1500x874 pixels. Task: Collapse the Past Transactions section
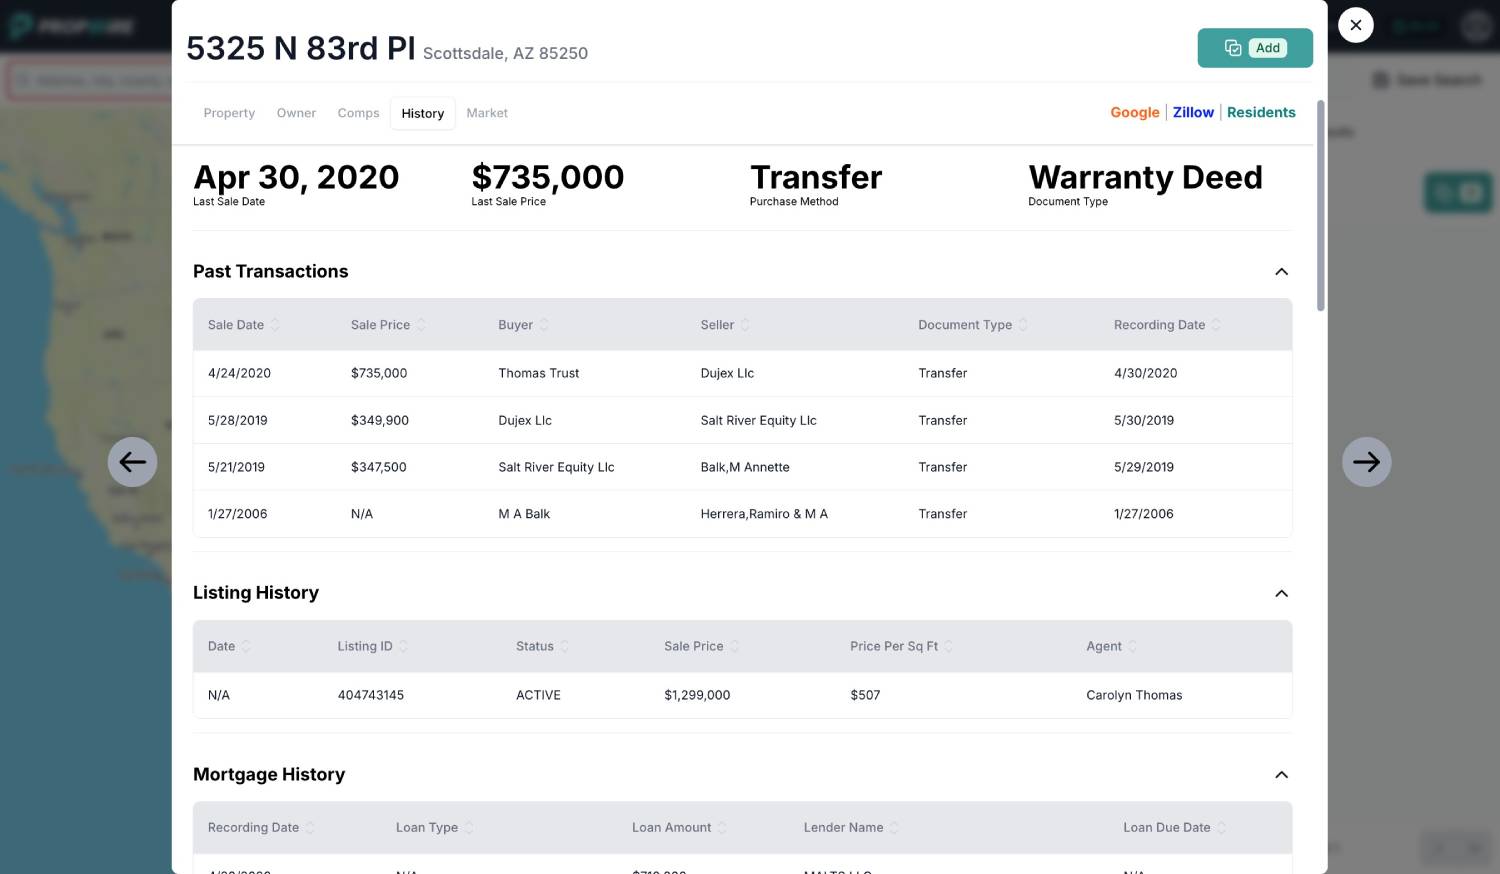pyautogui.click(x=1281, y=272)
